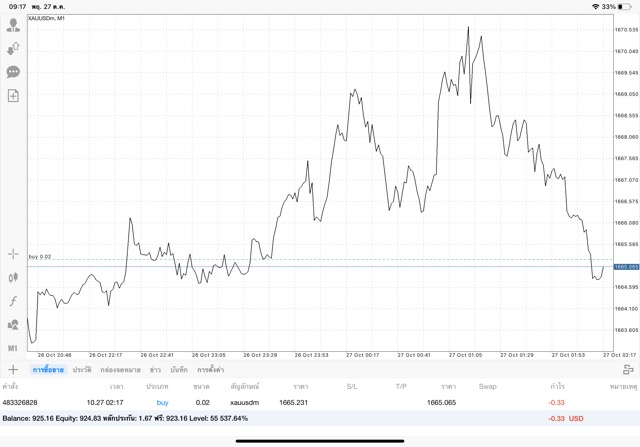640x447 pixels.
Task: Open the บันทึก journal tab
Action: pos(180,370)
